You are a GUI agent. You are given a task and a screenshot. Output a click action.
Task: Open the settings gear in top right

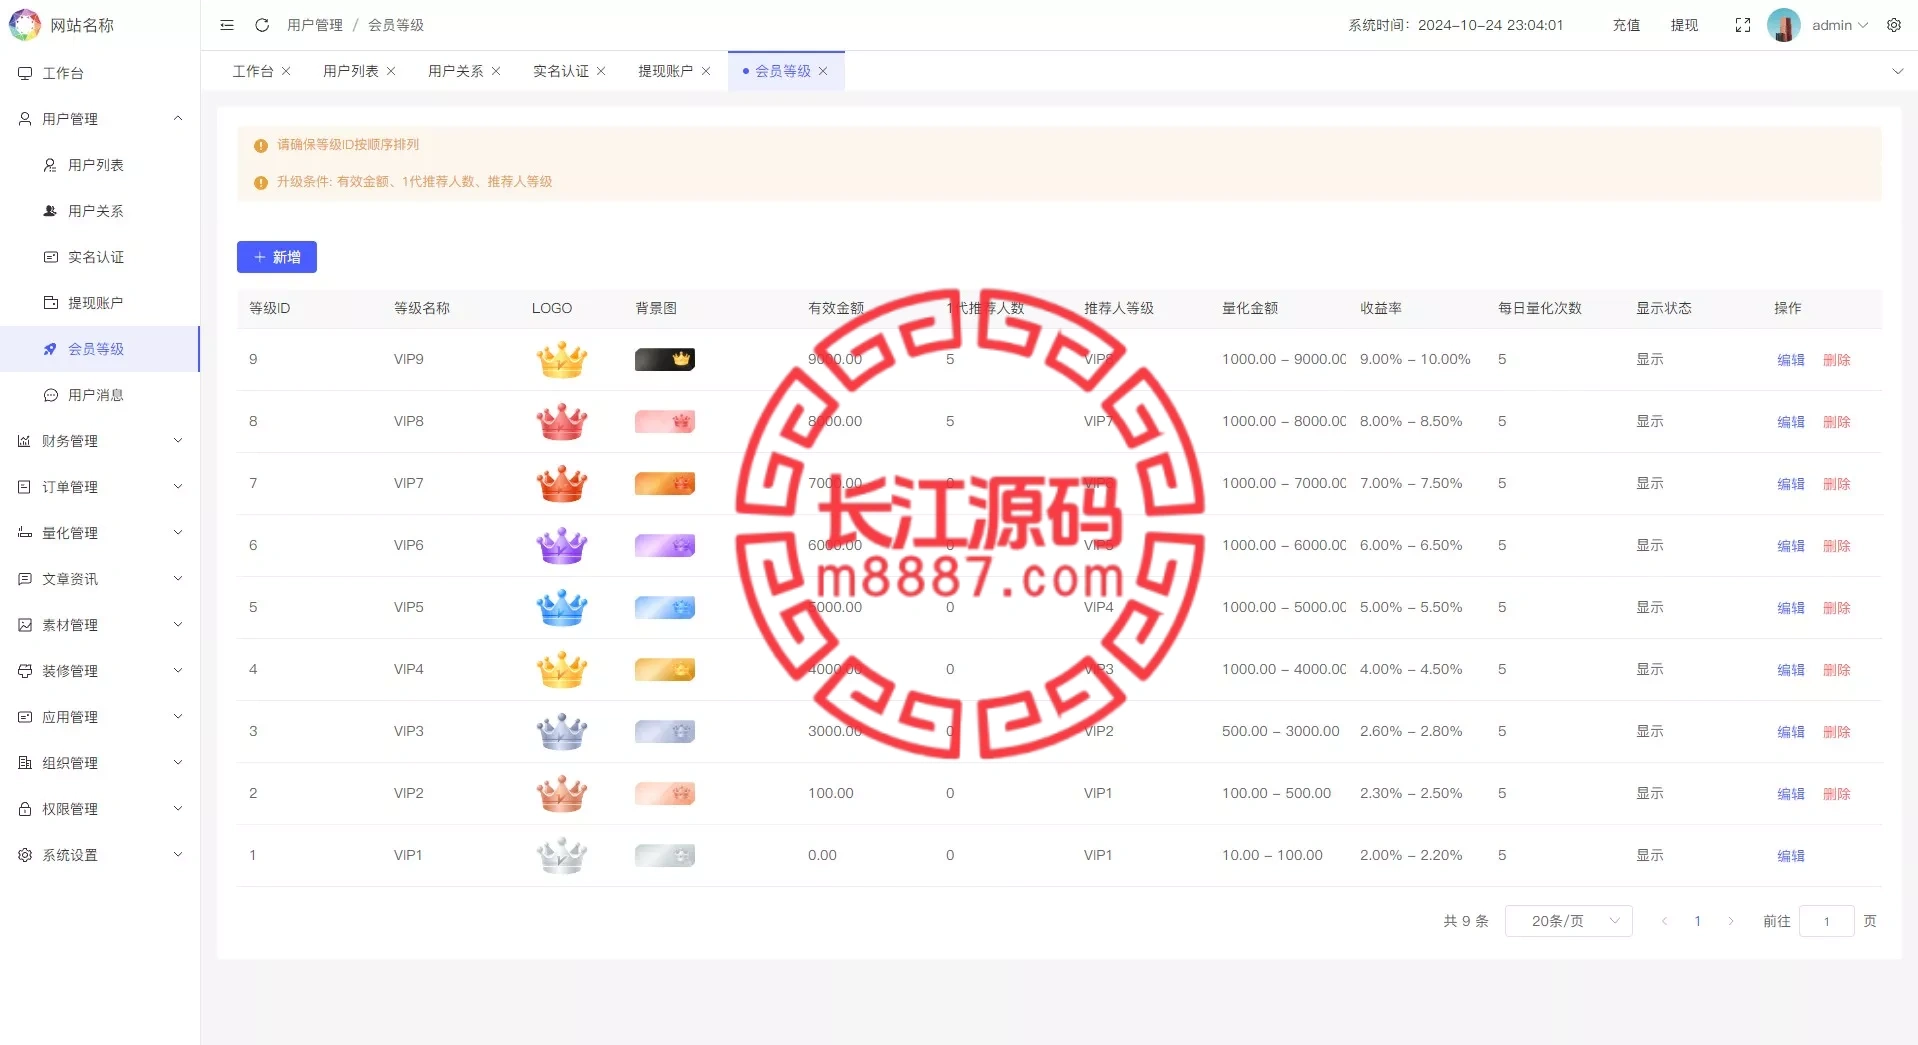point(1894,25)
